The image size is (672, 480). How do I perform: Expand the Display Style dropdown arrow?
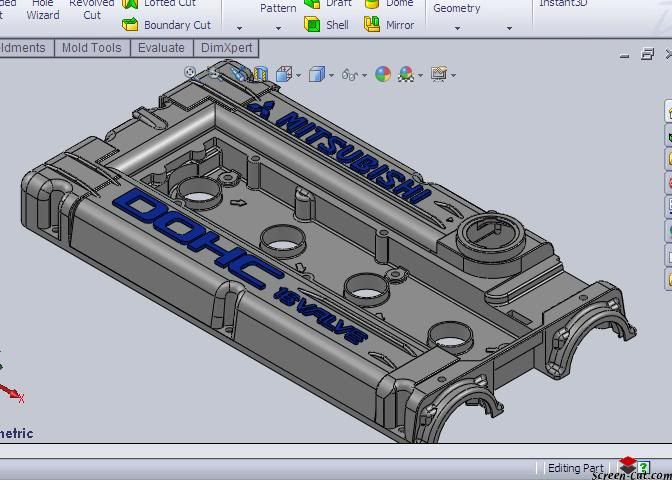tap(331, 76)
